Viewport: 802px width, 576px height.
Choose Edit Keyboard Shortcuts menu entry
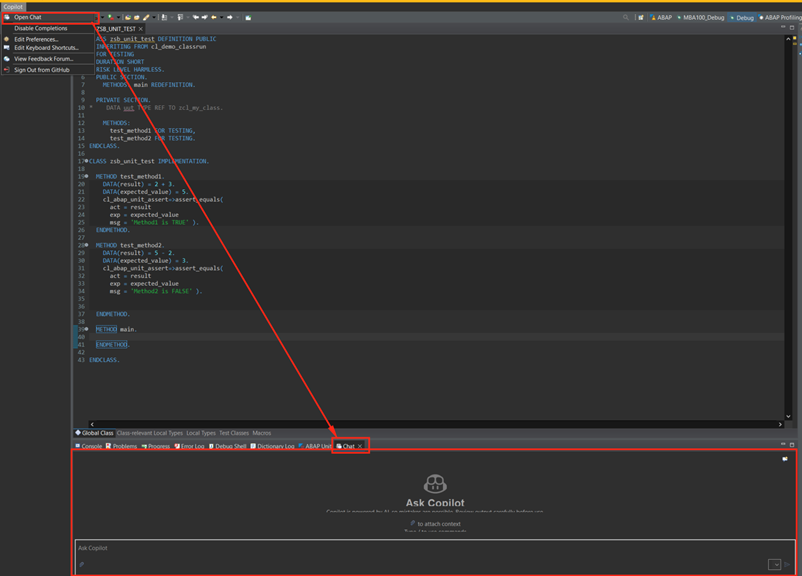(x=49, y=48)
